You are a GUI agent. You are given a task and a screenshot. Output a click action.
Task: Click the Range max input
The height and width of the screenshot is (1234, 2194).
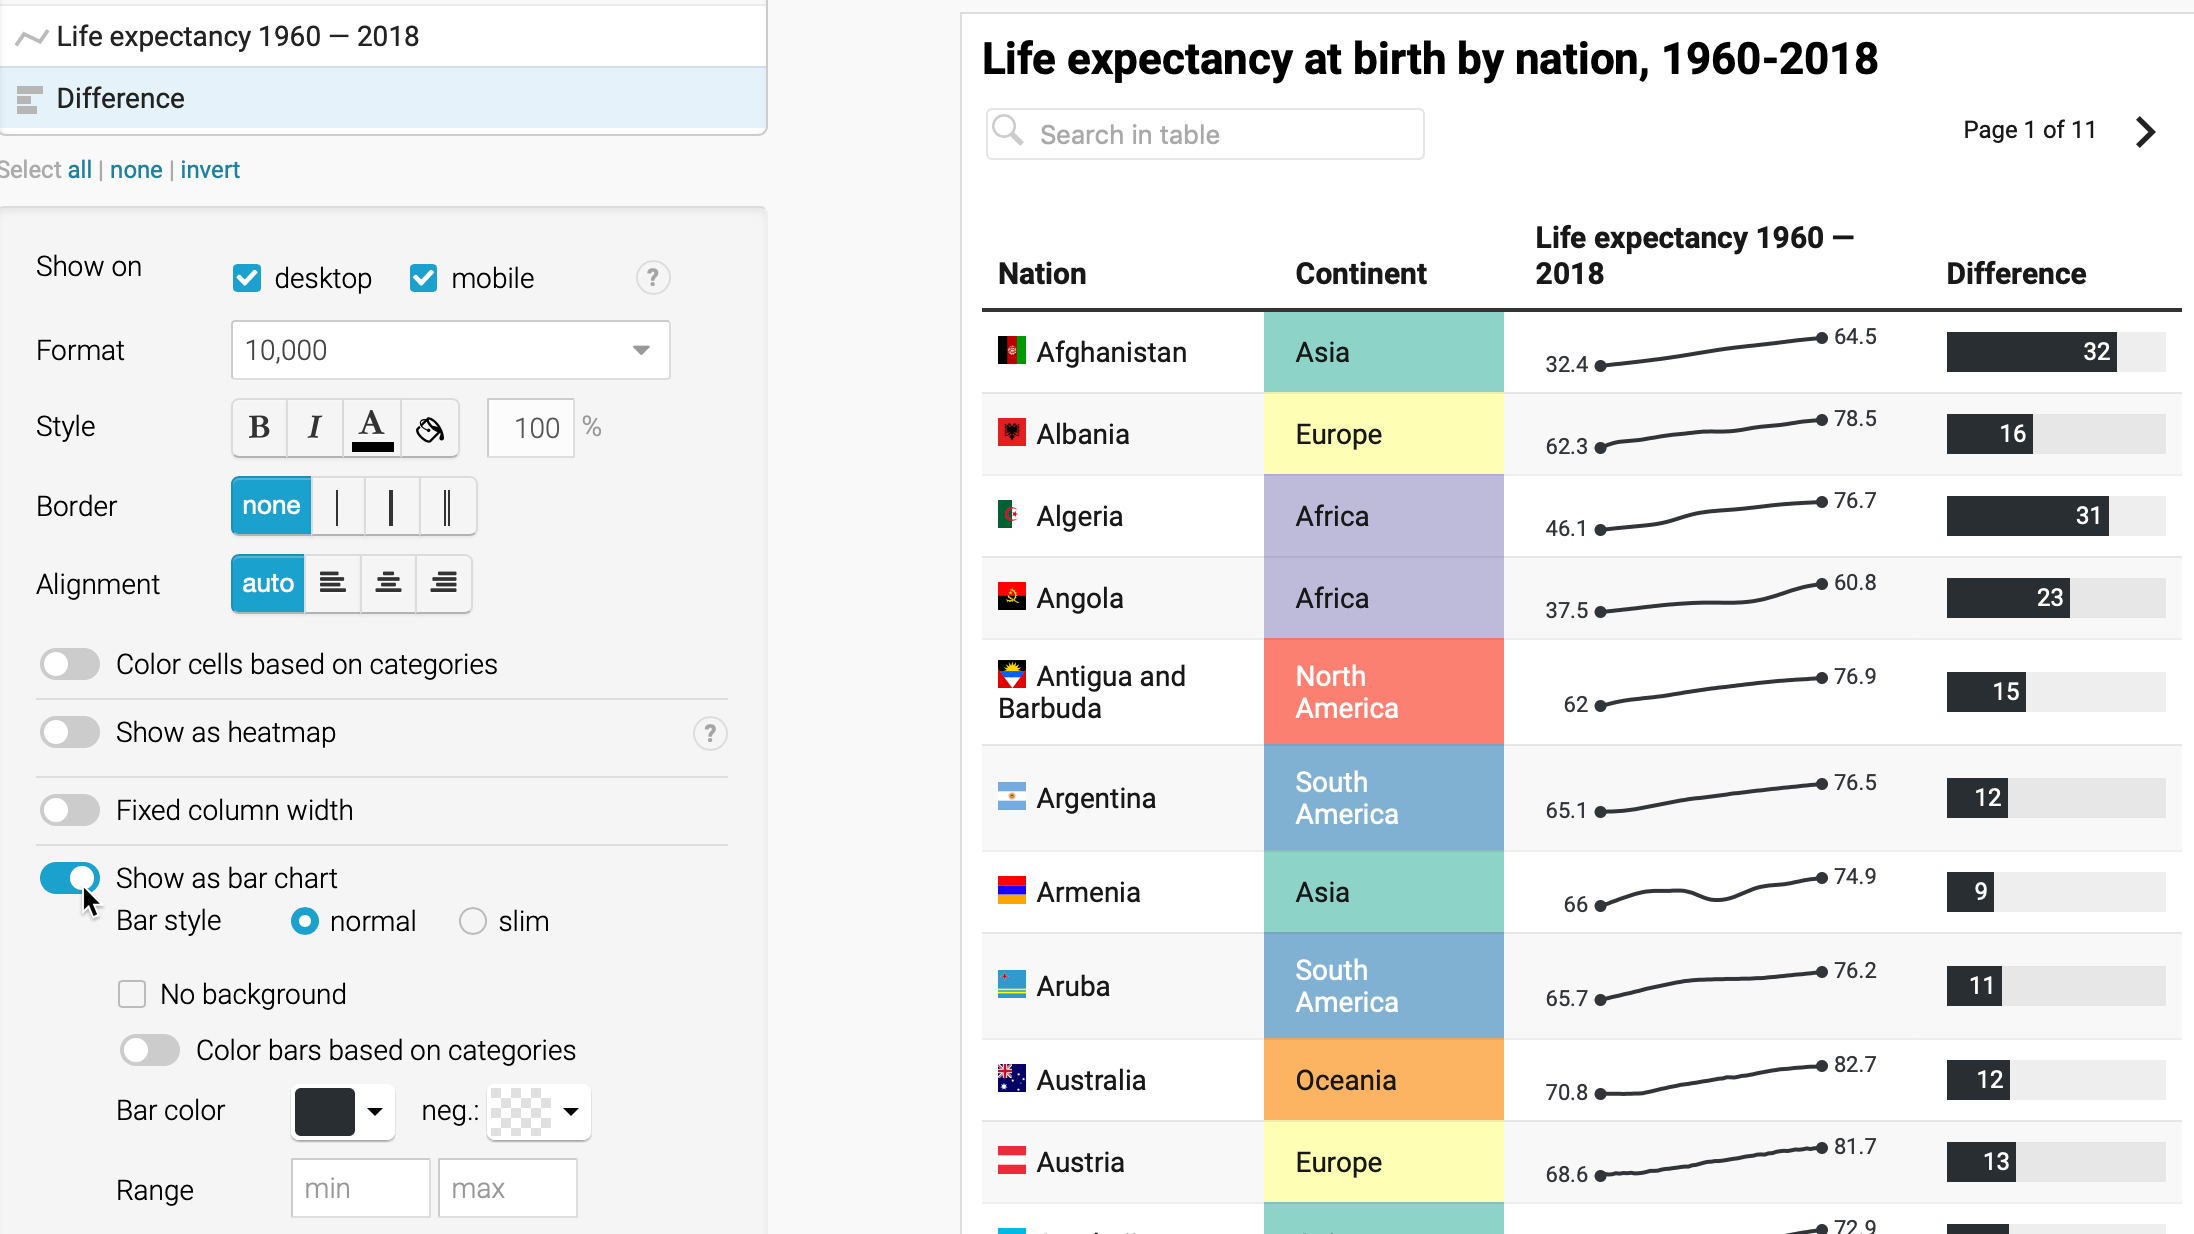[x=508, y=1188]
